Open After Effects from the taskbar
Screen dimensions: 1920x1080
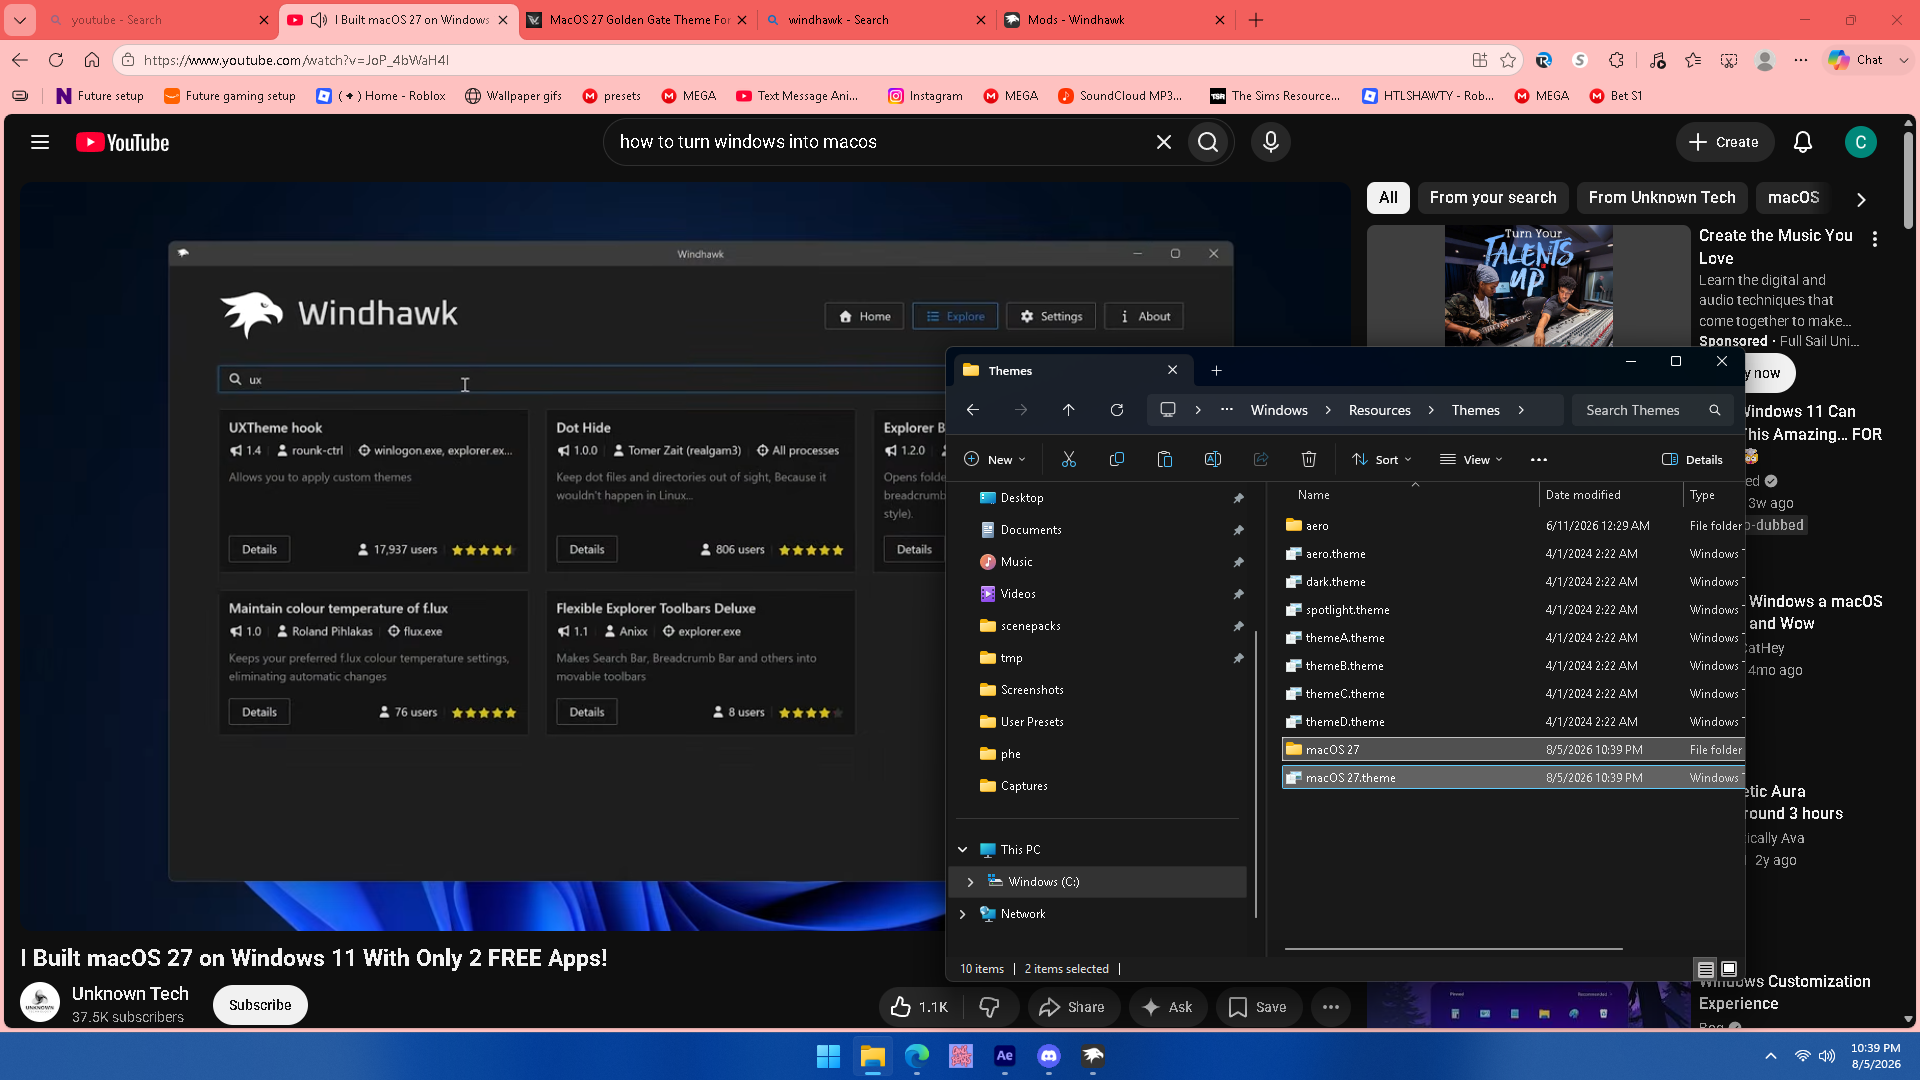tap(1005, 1056)
